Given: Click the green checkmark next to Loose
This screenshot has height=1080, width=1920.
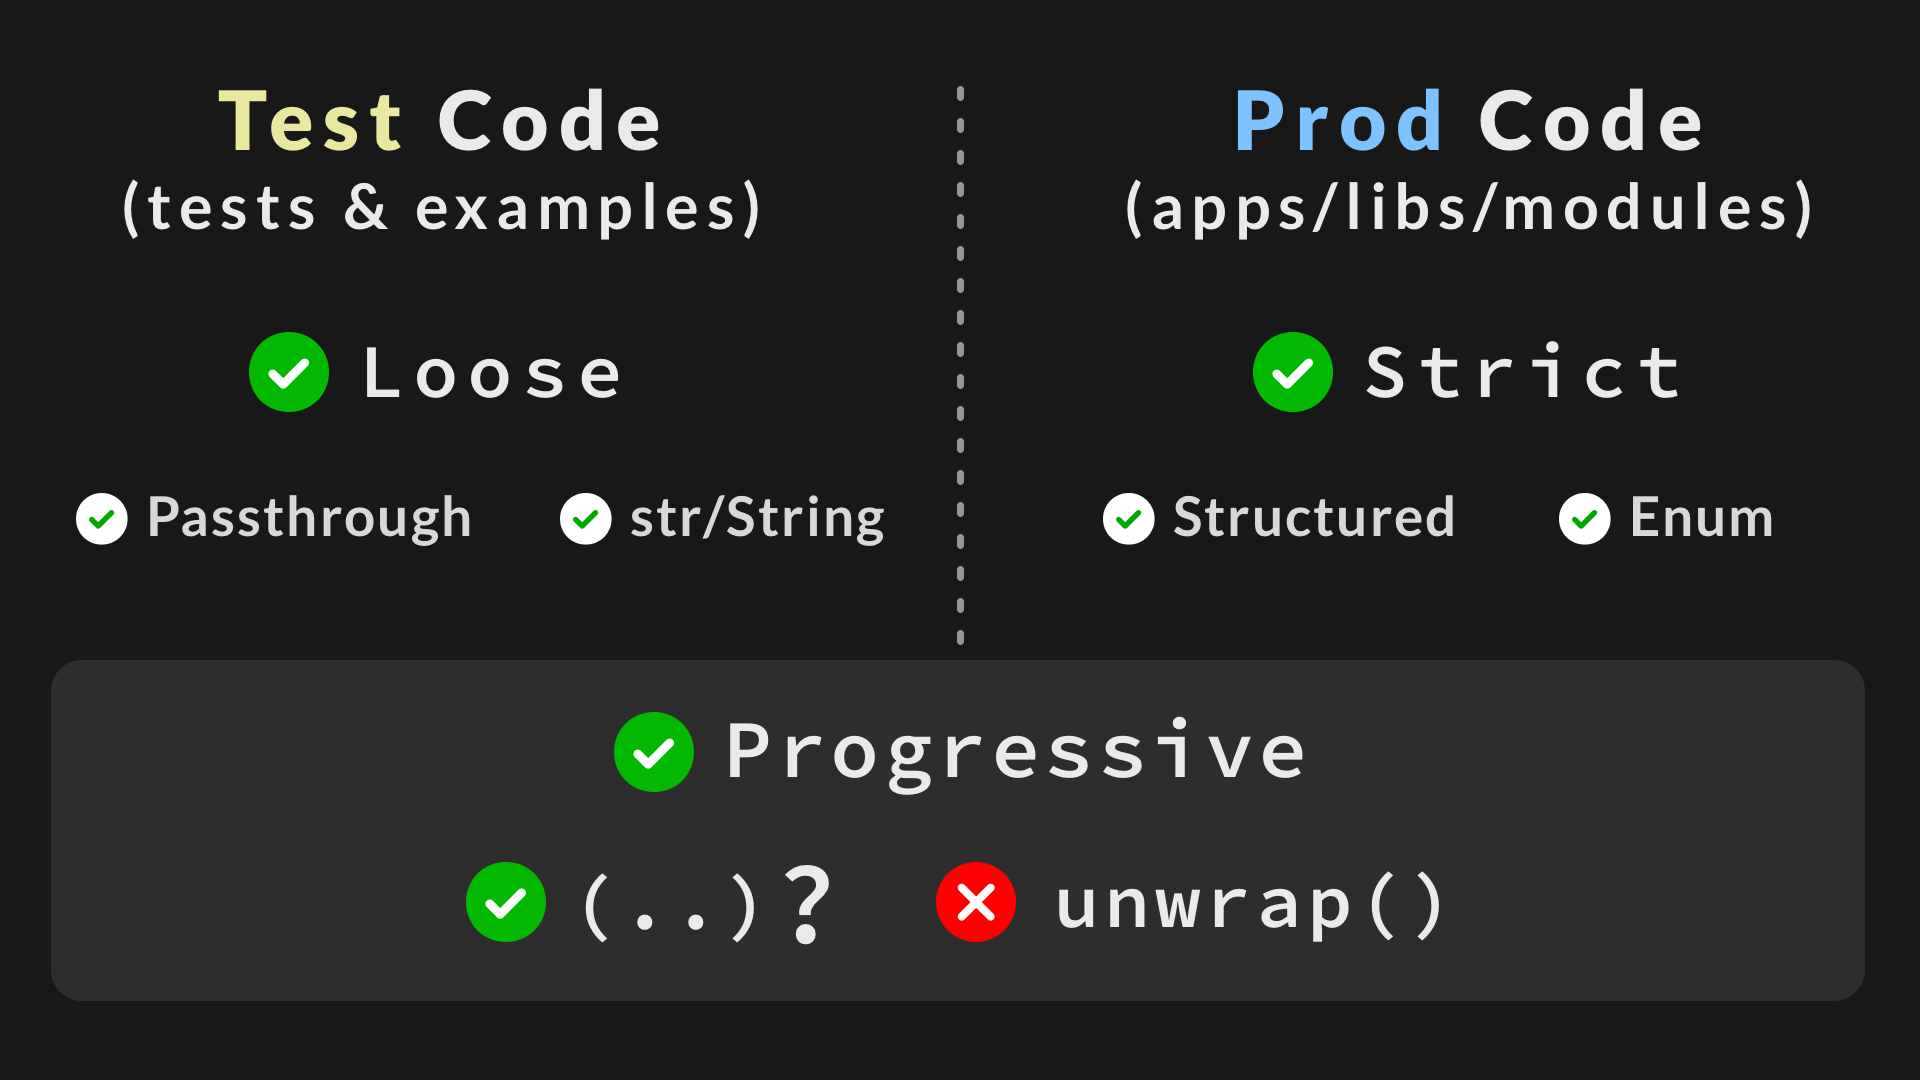Looking at the screenshot, I should [x=289, y=372].
